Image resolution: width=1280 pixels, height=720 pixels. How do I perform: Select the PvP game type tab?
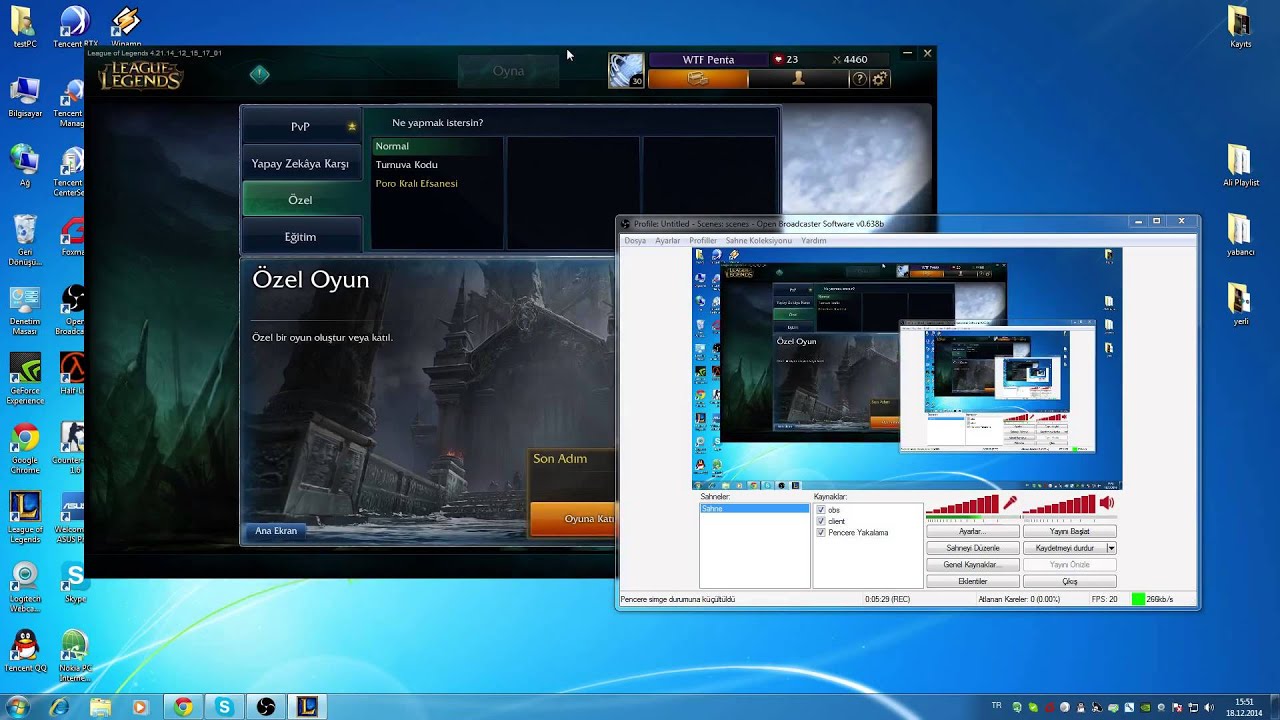[x=300, y=127]
